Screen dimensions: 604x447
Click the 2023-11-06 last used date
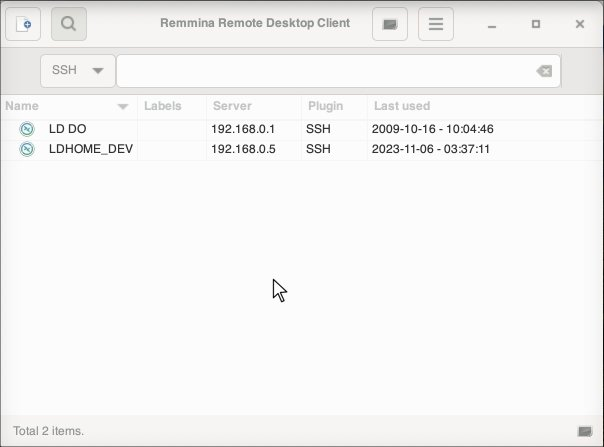(431, 149)
